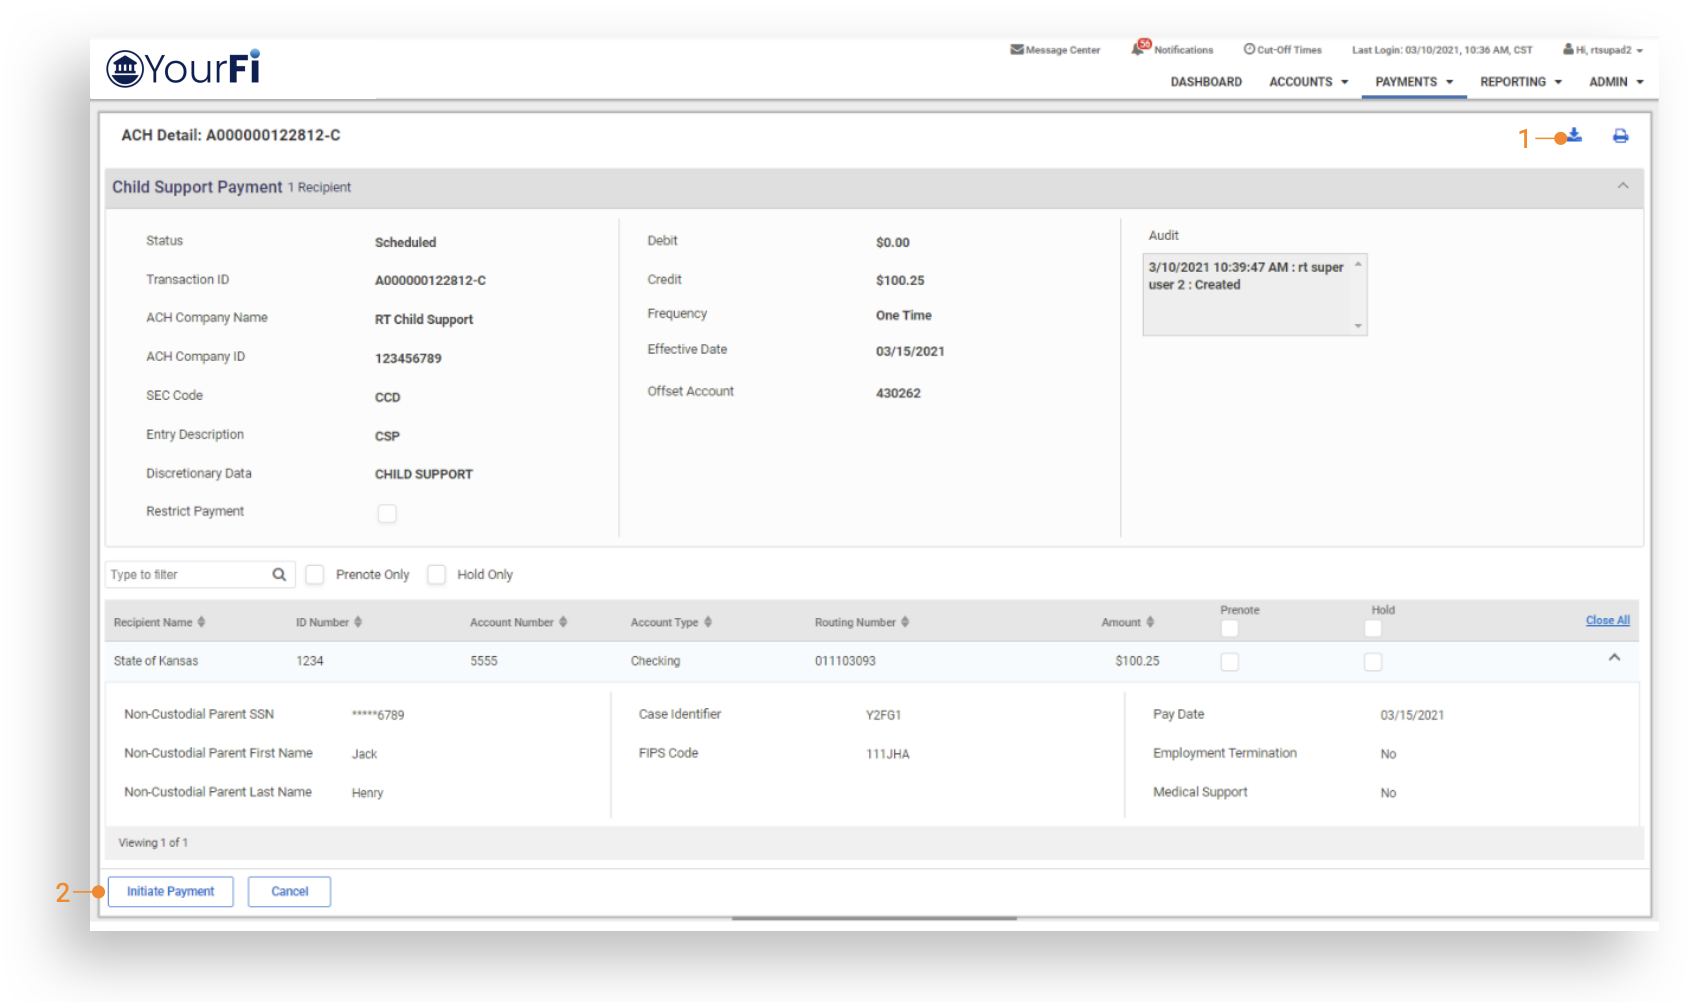The image size is (1706, 1002).
Task: Click the download icon for ACH detail
Action: [x=1574, y=135]
